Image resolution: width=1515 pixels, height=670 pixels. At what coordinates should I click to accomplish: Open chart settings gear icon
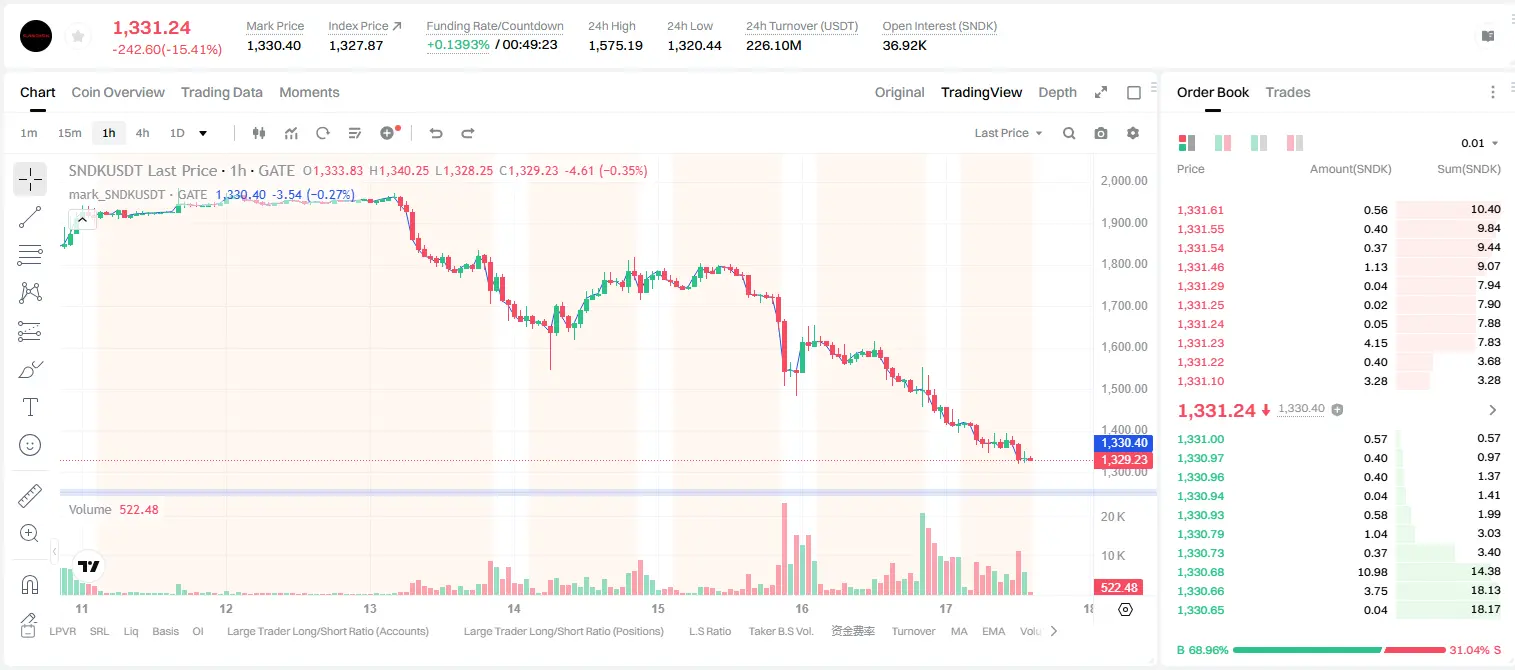click(x=1133, y=133)
